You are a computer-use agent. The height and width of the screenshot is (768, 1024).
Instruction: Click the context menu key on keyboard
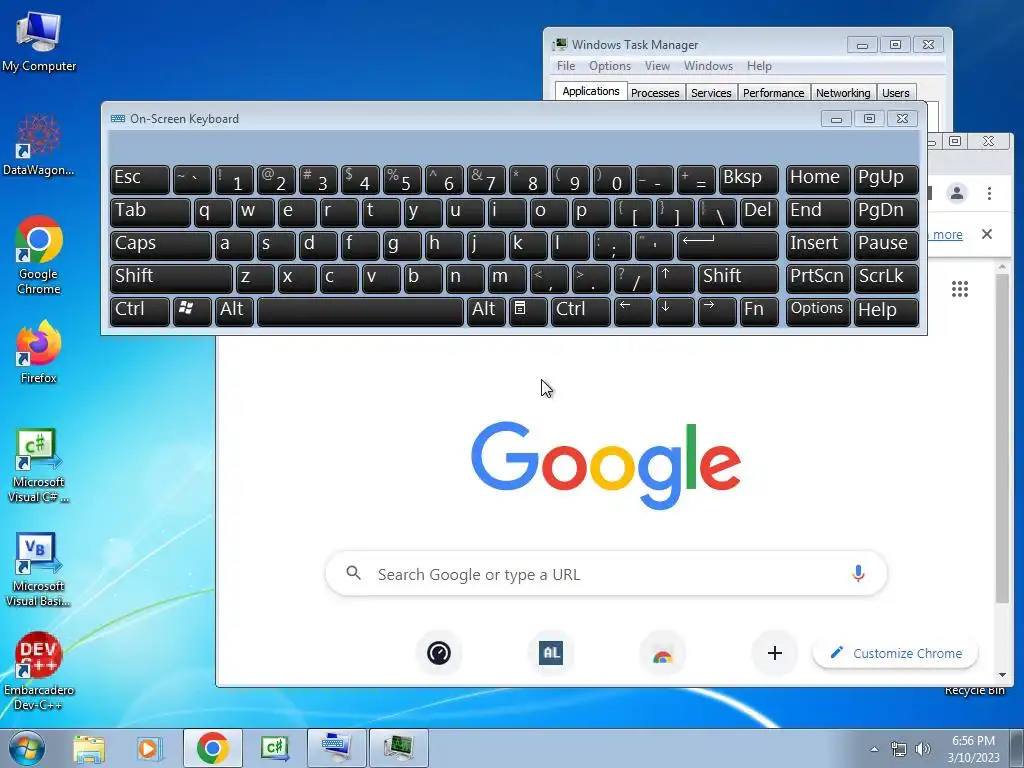point(528,311)
